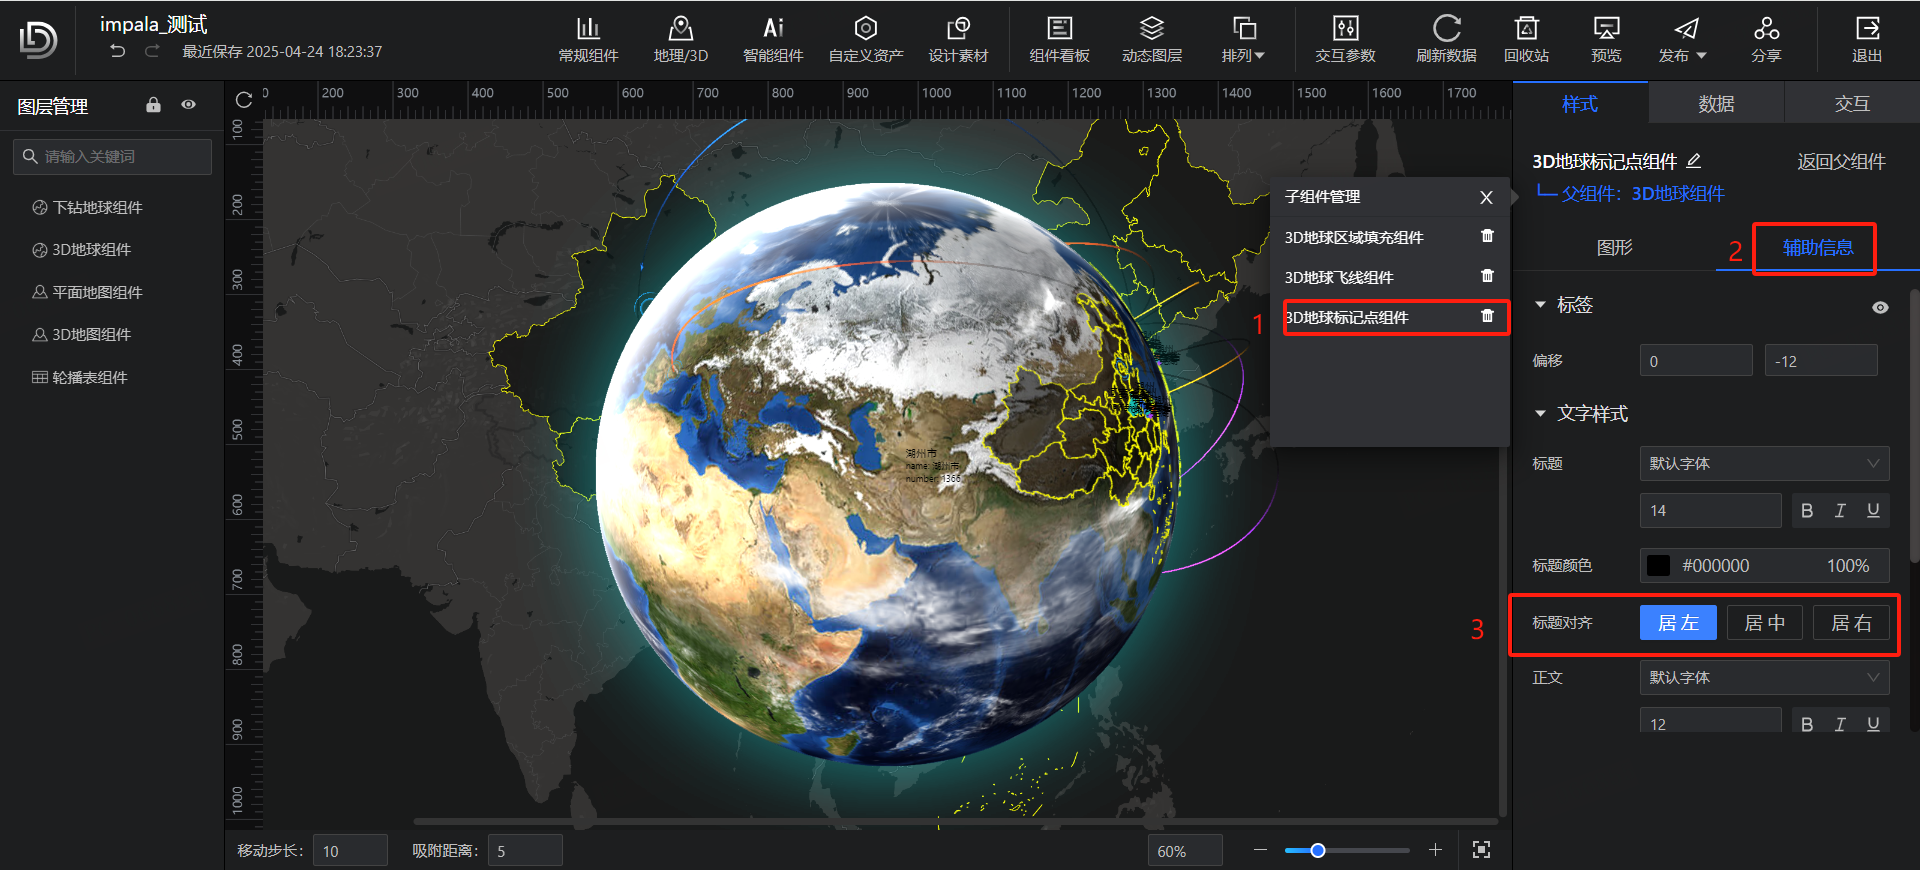1920x870 pixels.
Task: Open the 排列 arrangement dropdown
Action: point(1243,39)
